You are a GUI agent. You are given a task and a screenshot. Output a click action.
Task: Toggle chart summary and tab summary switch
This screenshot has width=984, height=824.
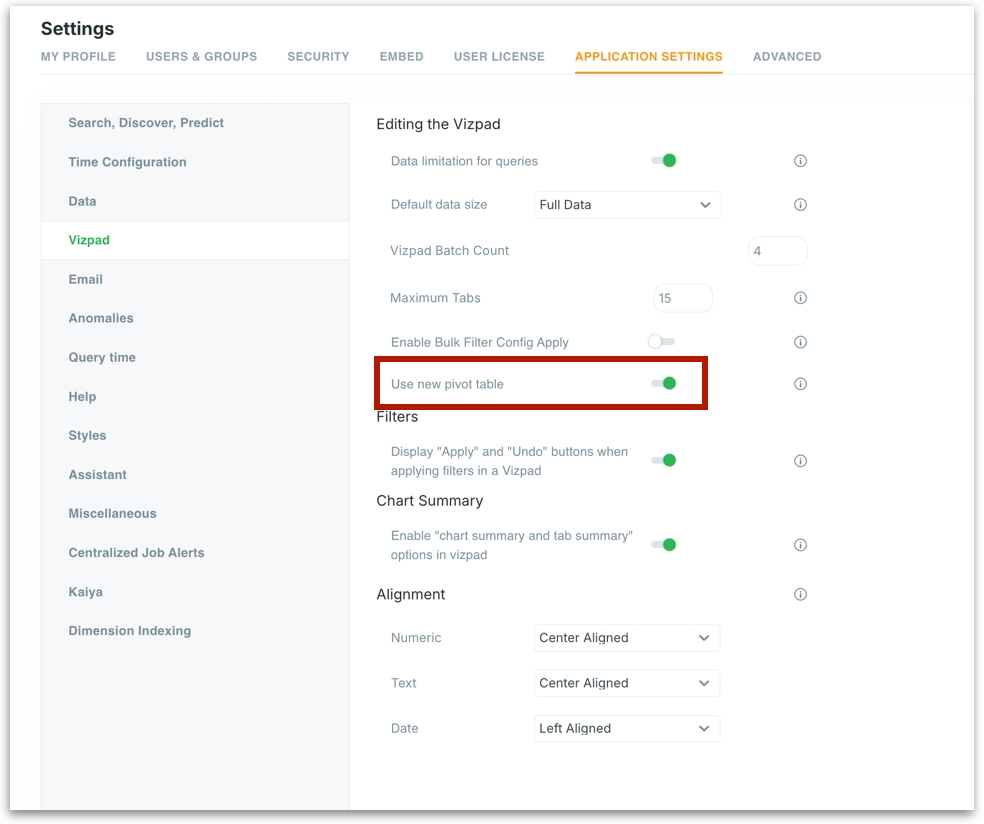[x=664, y=545]
